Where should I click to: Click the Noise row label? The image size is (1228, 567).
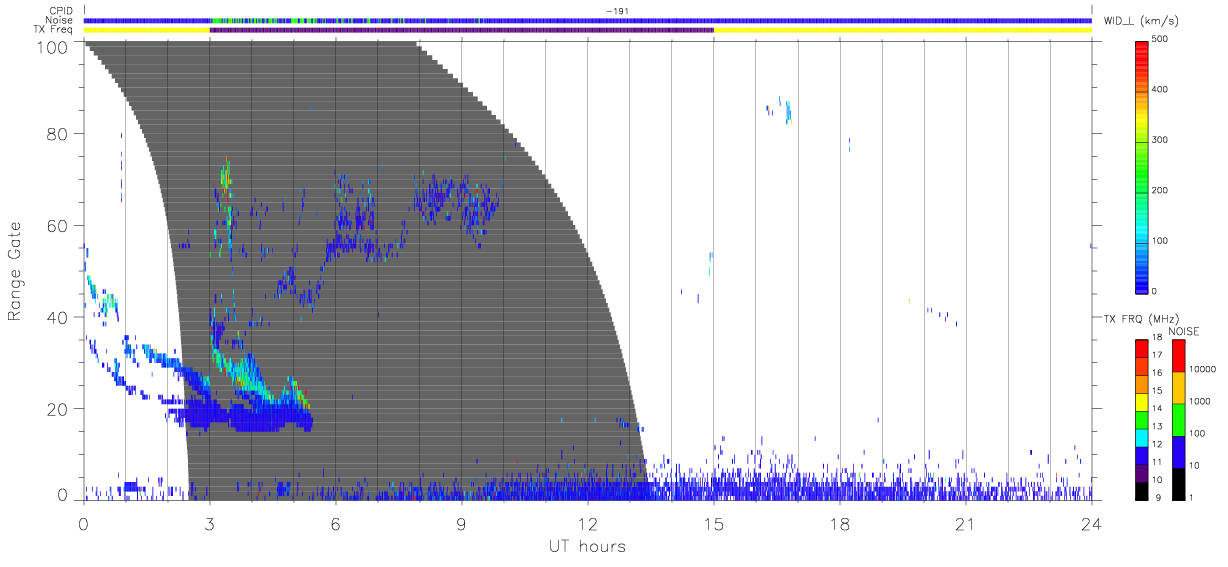[61, 20]
